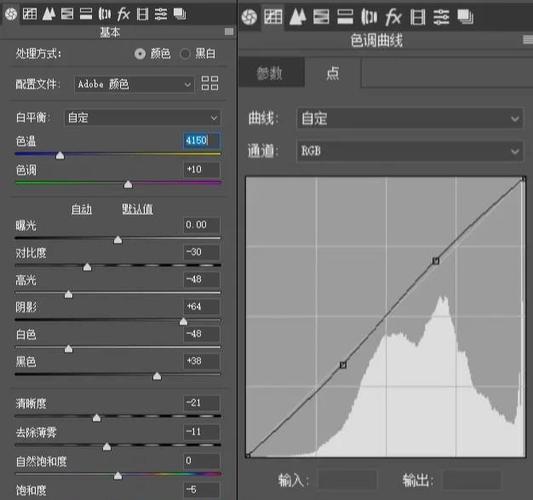Open Basic aperture icon in right panel

tap(249, 17)
